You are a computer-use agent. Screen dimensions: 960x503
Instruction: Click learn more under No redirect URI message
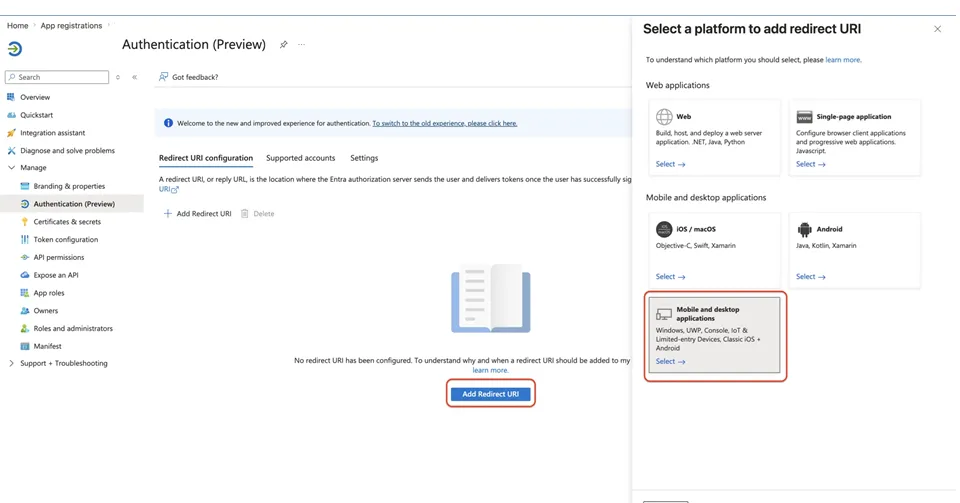(490, 370)
